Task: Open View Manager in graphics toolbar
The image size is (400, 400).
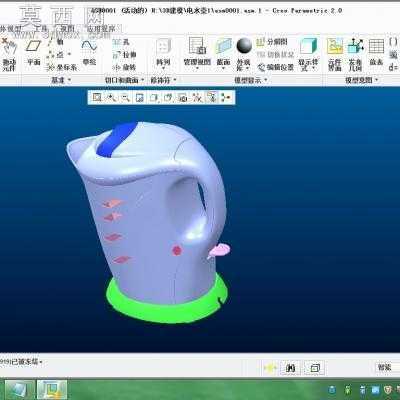Action: (183, 97)
